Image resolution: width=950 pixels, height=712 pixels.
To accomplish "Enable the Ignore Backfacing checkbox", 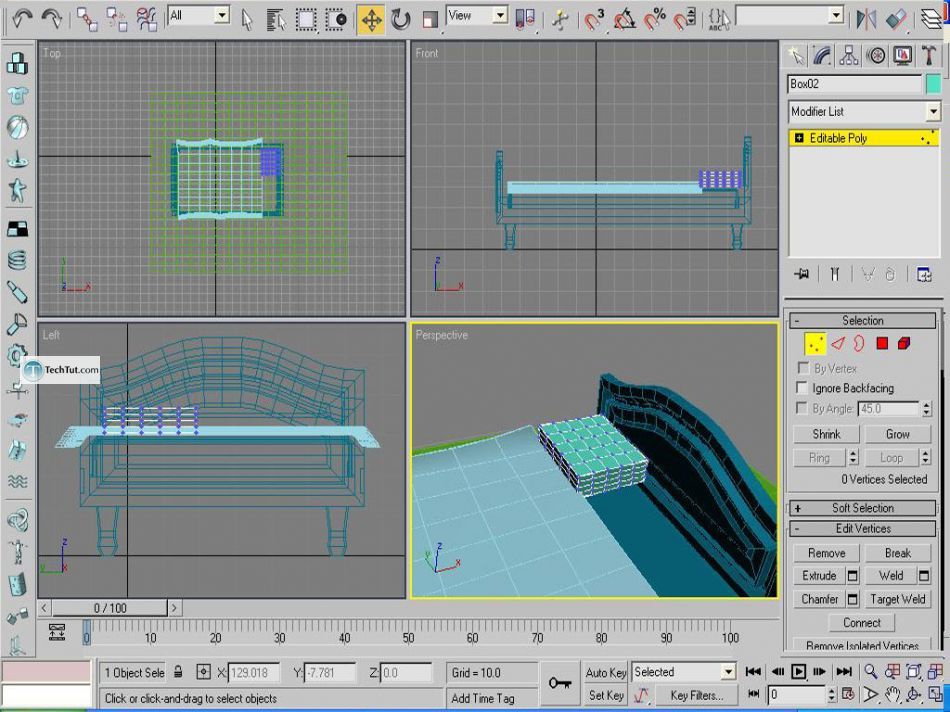I will tap(804, 388).
